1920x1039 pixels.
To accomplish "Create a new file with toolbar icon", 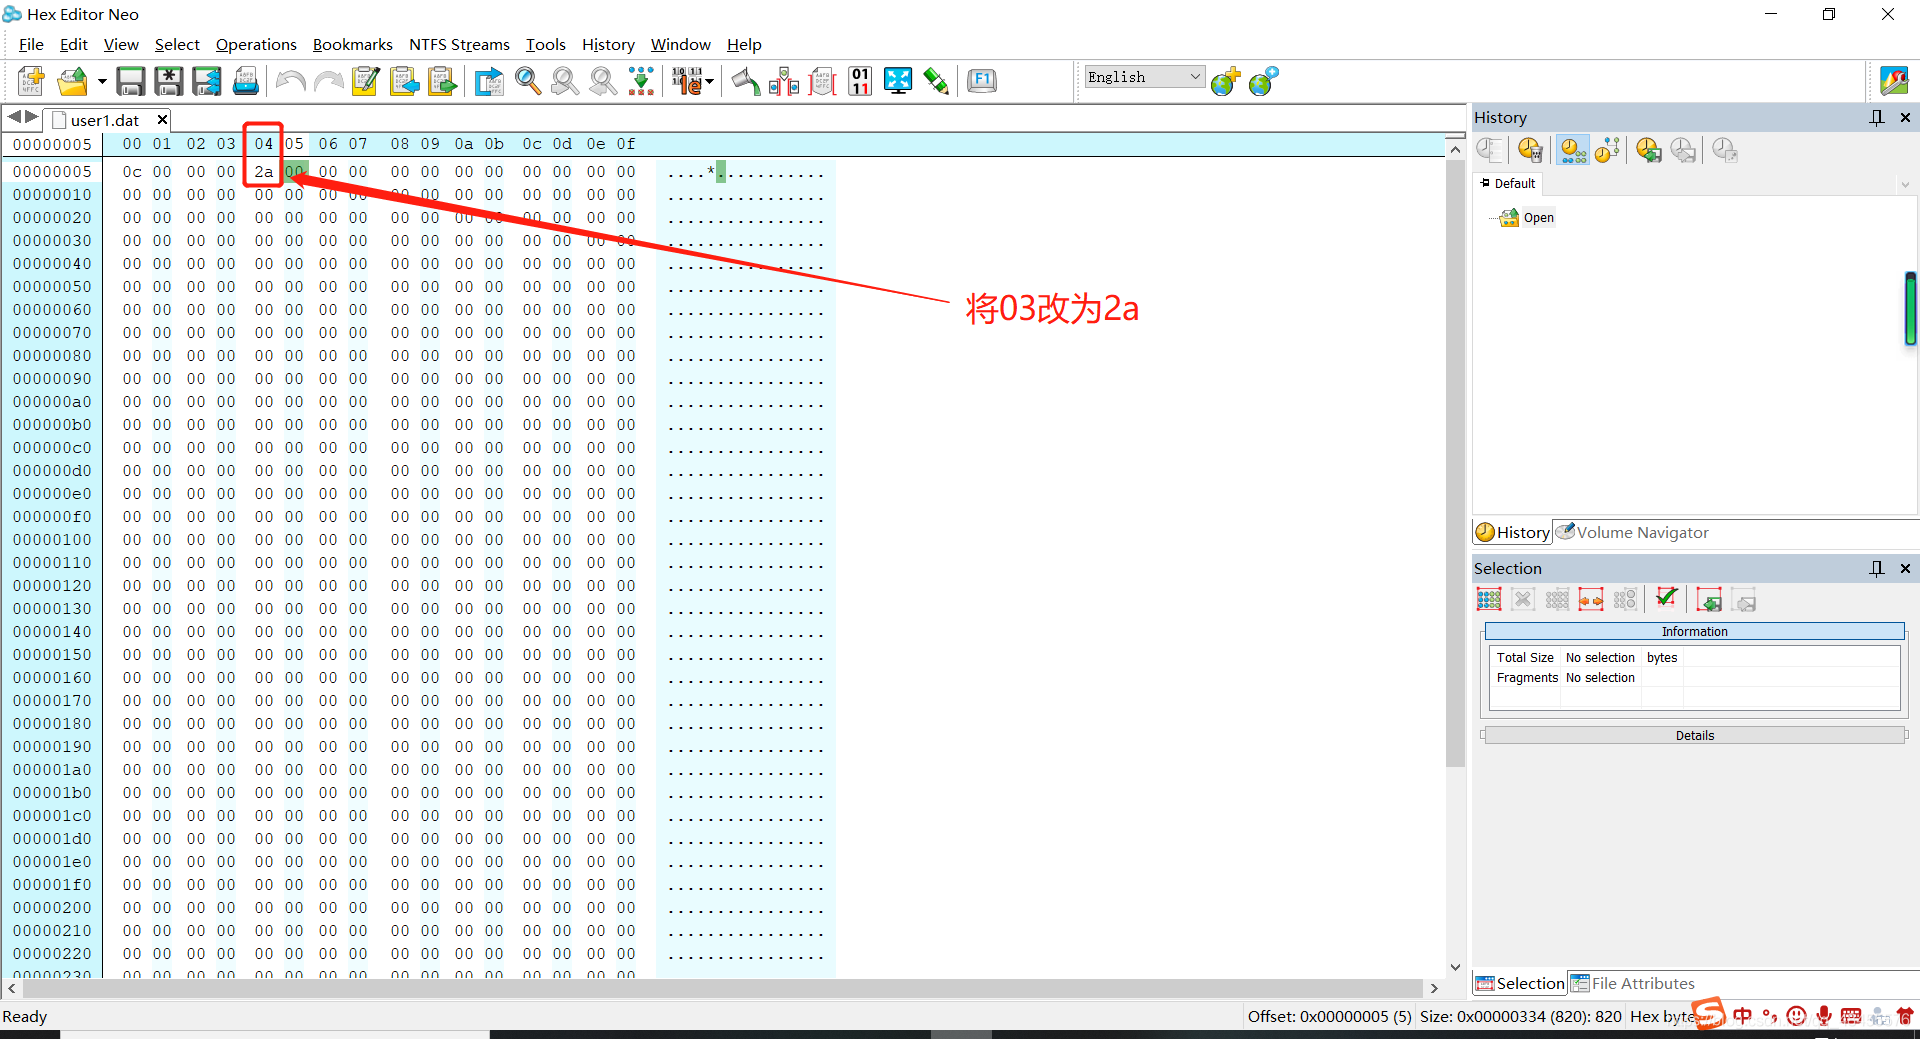I will coord(31,80).
